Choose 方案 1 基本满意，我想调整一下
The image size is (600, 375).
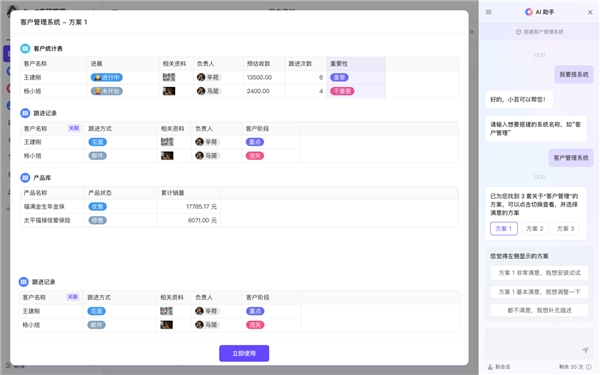click(539, 292)
